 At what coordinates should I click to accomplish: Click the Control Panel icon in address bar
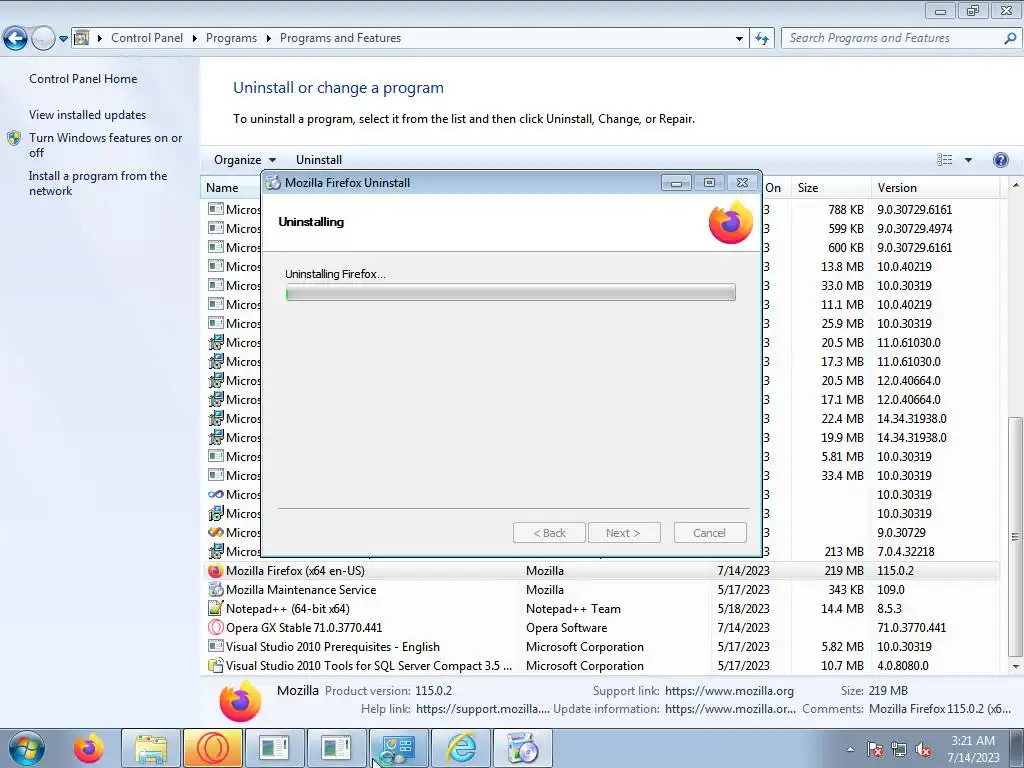[82, 38]
